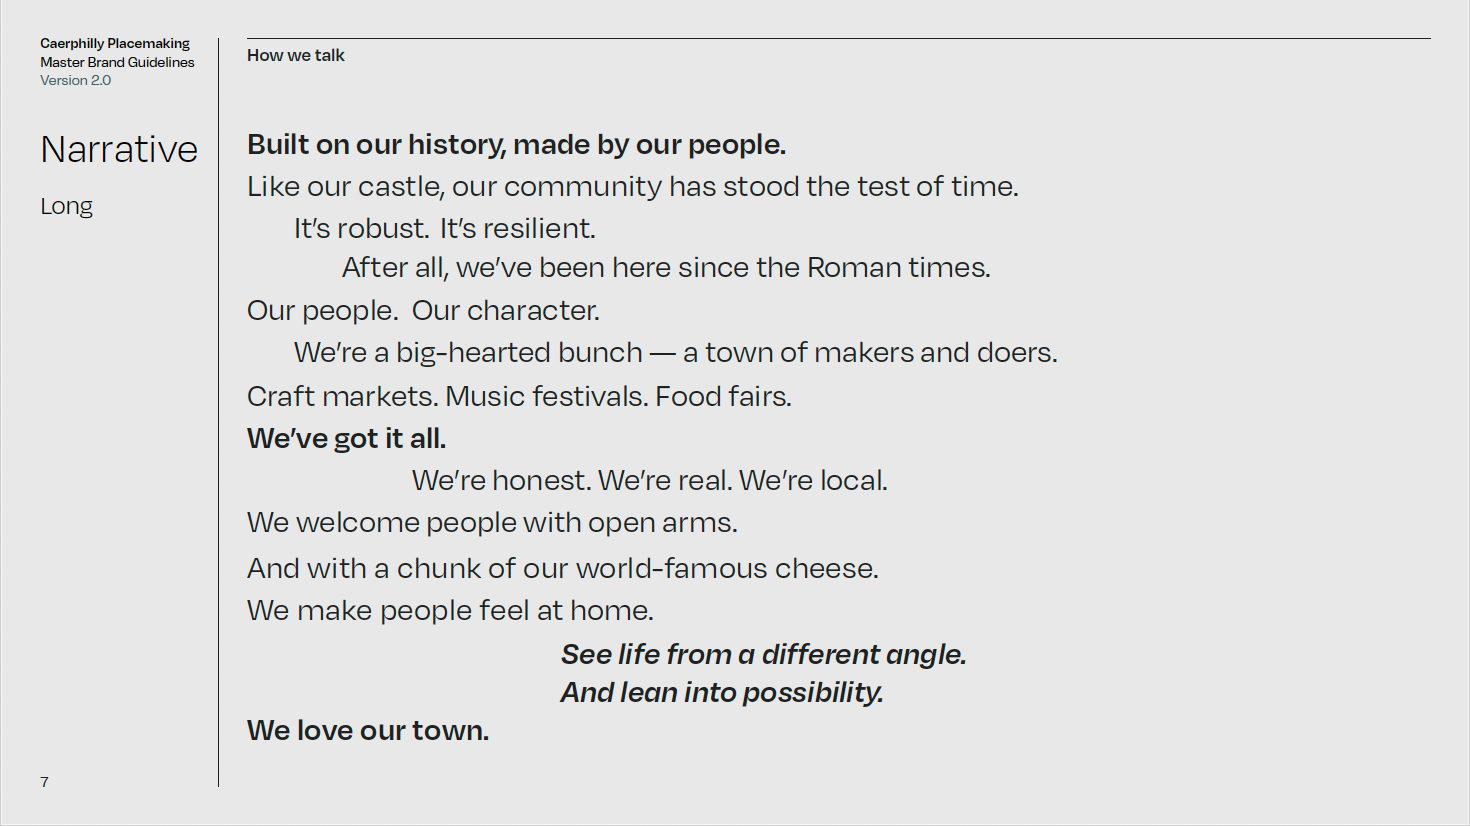
Task: Click italic 'See life from a different angle.'
Action: pyautogui.click(x=764, y=655)
